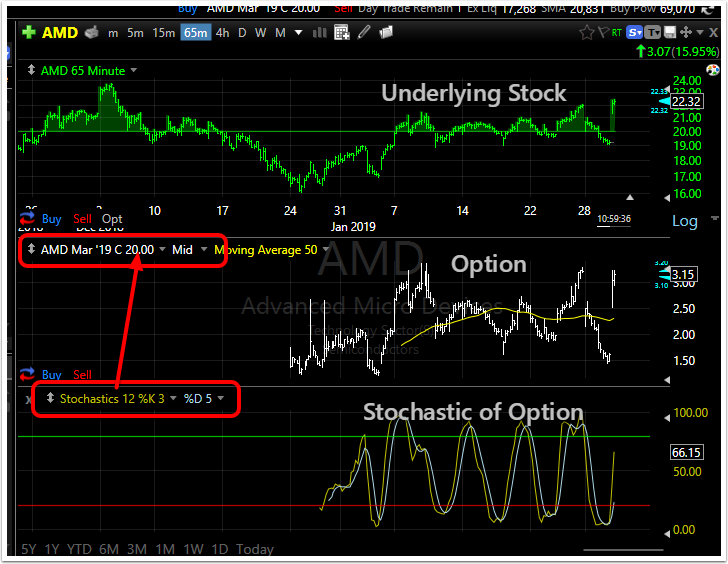Click the four-arrow move icon
Viewport: 728px width, 564px height.
[x=685, y=32]
